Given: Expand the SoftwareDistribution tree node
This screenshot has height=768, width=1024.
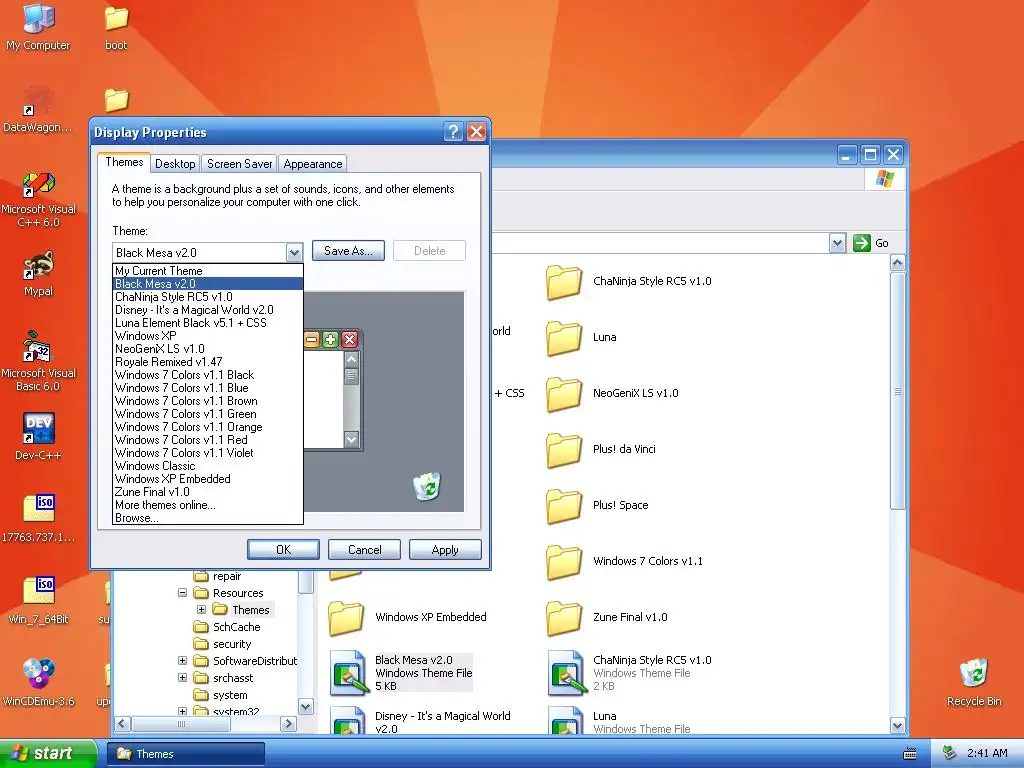Looking at the screenshot, I should [183, 661].
